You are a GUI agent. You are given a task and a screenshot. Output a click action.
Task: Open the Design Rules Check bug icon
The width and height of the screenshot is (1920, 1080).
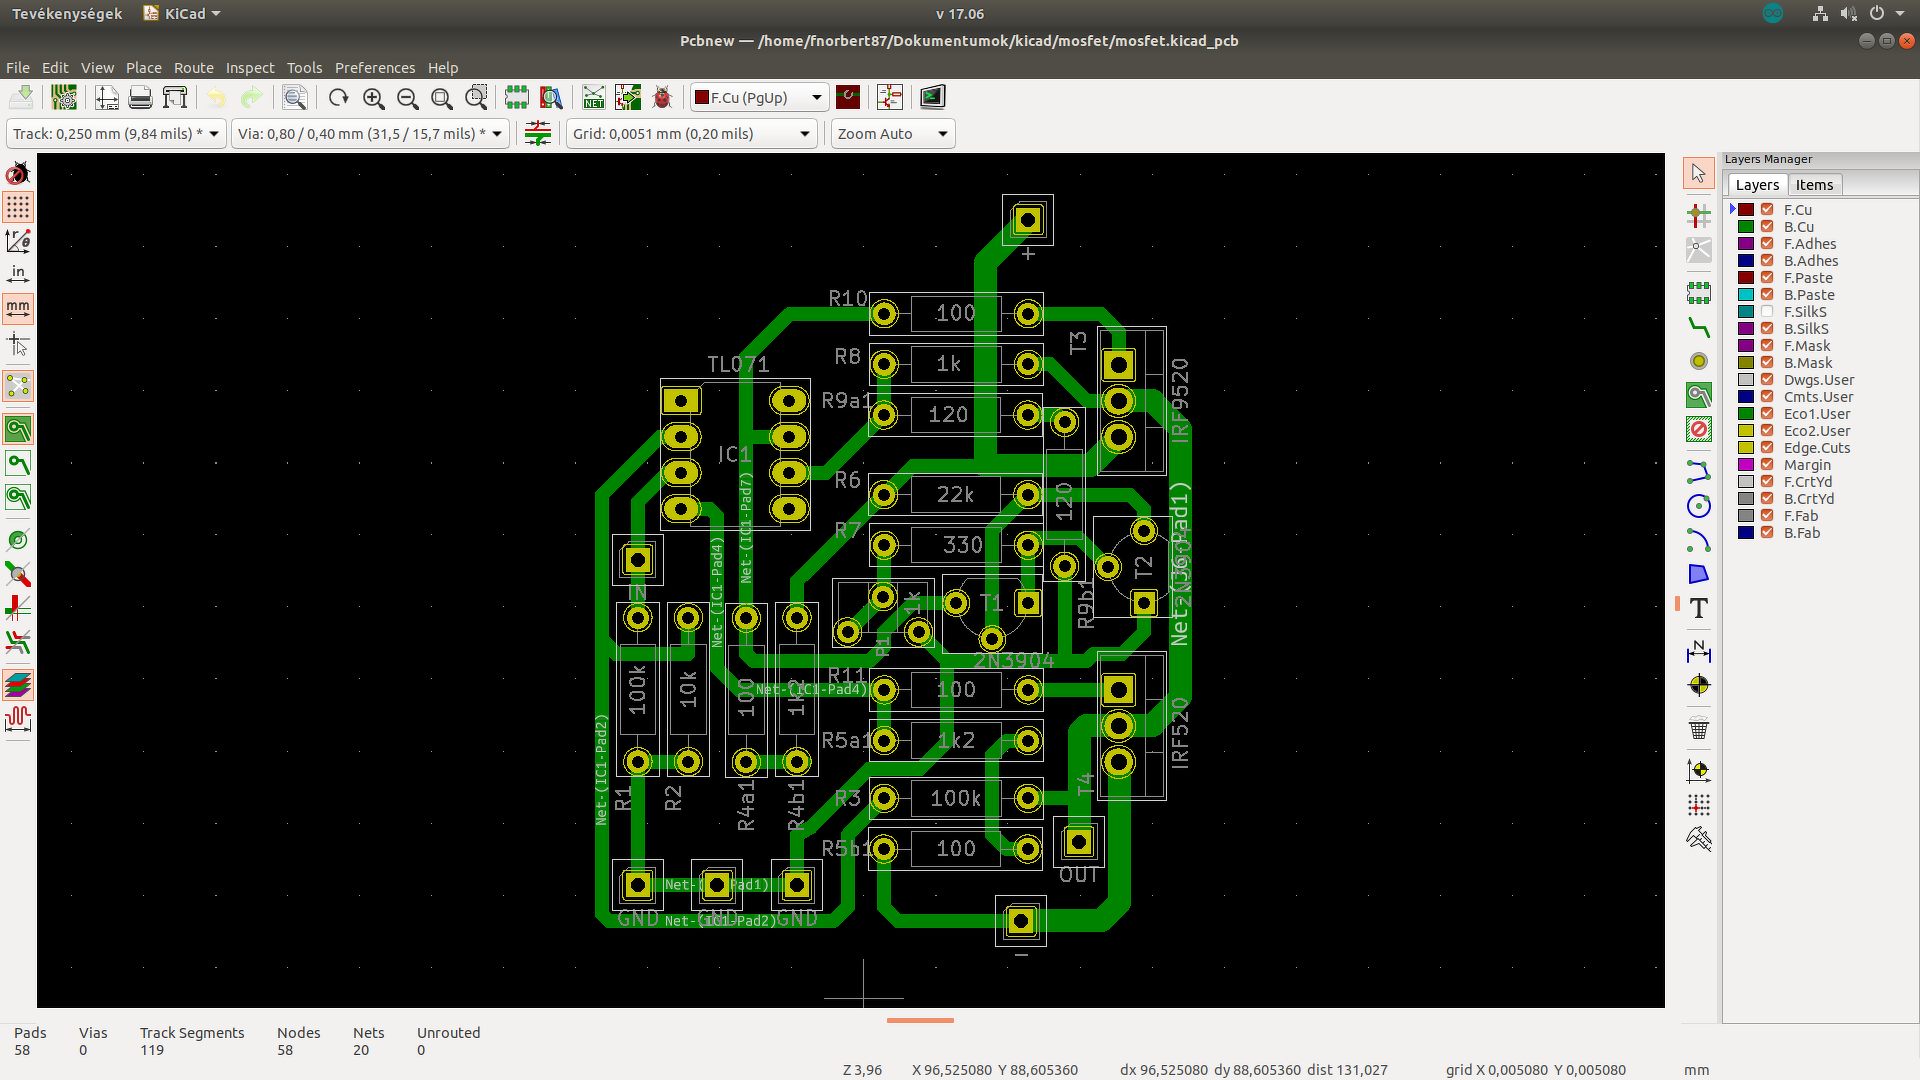coord(662,97)
